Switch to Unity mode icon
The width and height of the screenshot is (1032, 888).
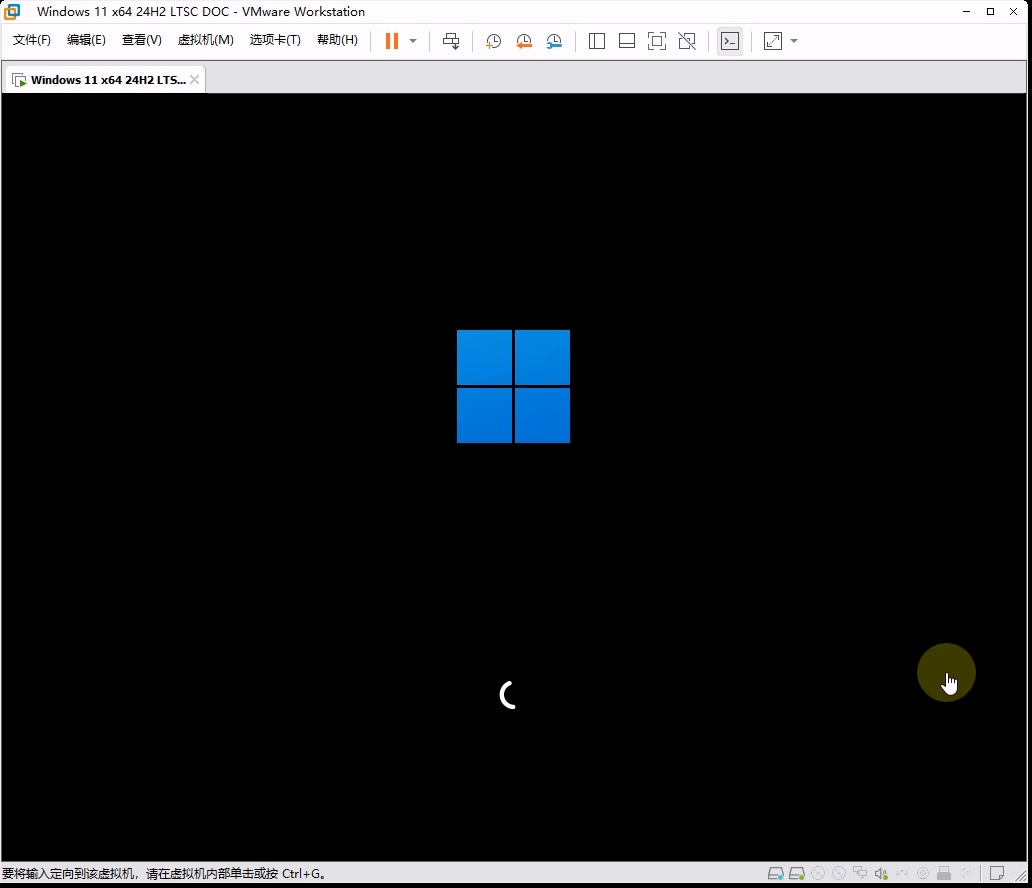[687, 41]
